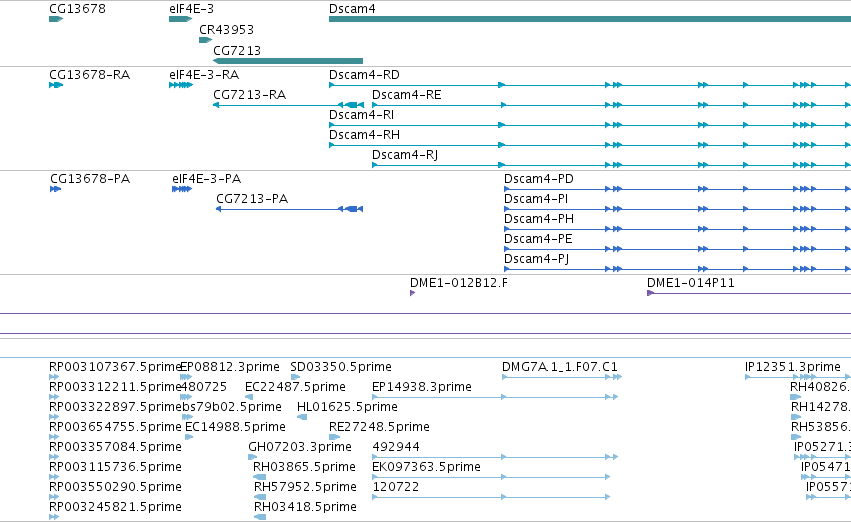
Task: Click GH07203.3prime EST label
Action: [x=300, y=447]
